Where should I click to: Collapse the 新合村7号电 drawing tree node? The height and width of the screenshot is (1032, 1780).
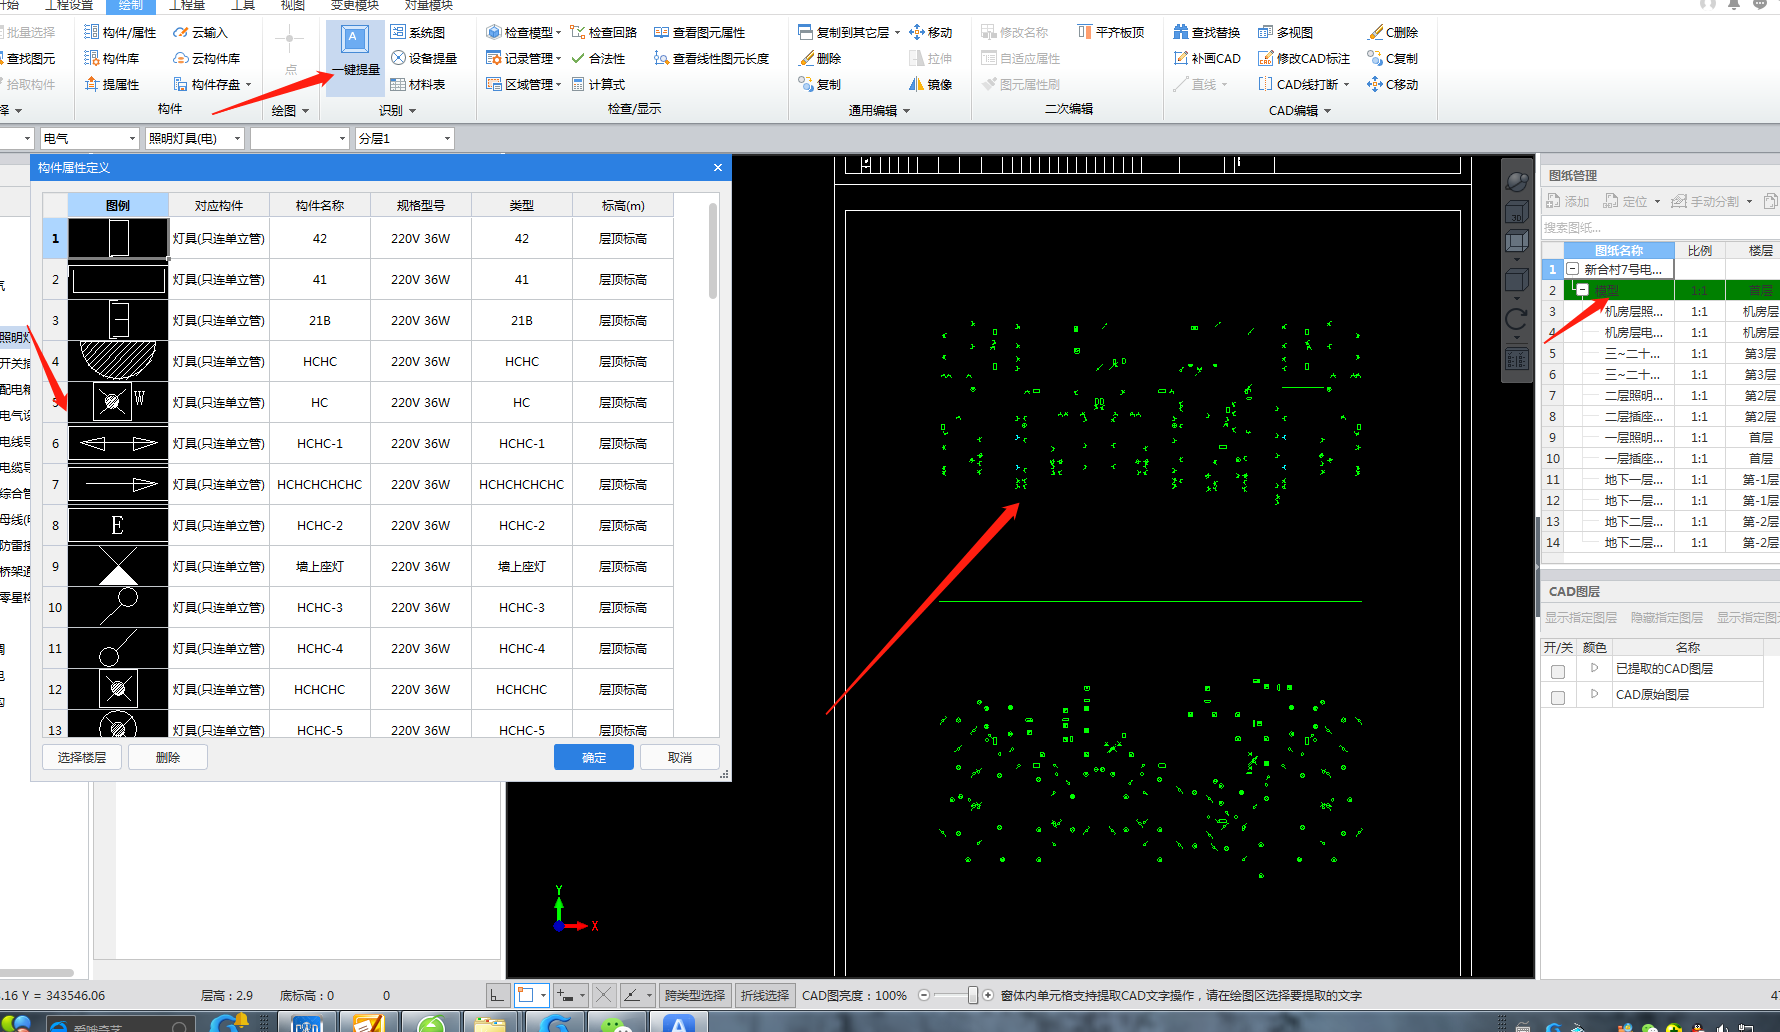tap(1572, 269)
